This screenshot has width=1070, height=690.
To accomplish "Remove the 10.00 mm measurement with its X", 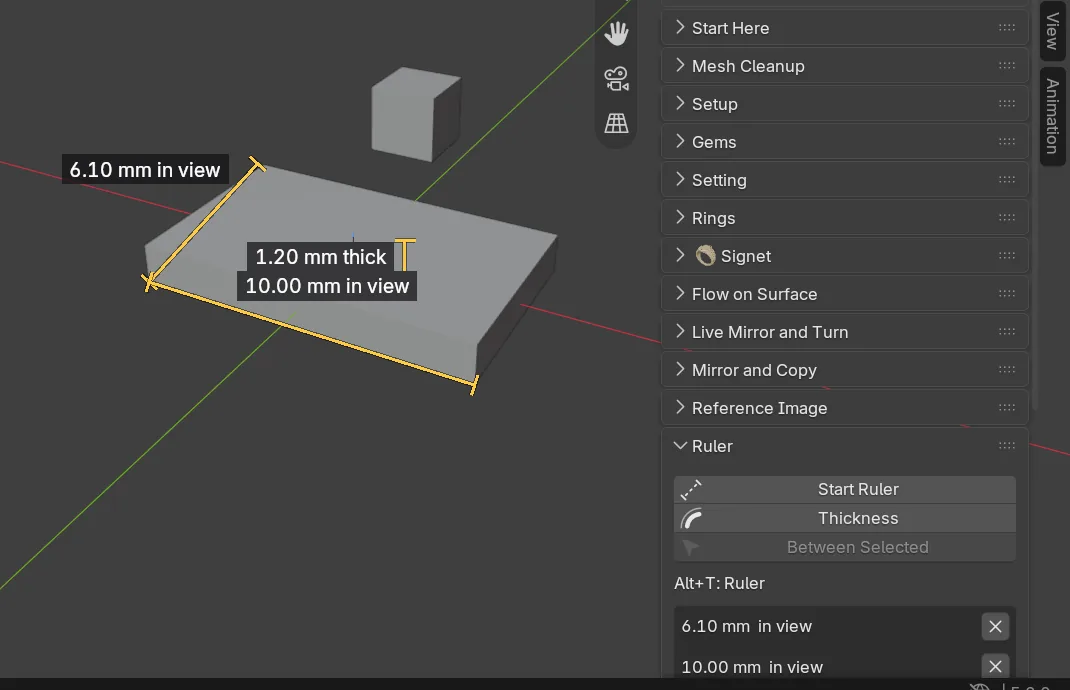I will (995, 666).
